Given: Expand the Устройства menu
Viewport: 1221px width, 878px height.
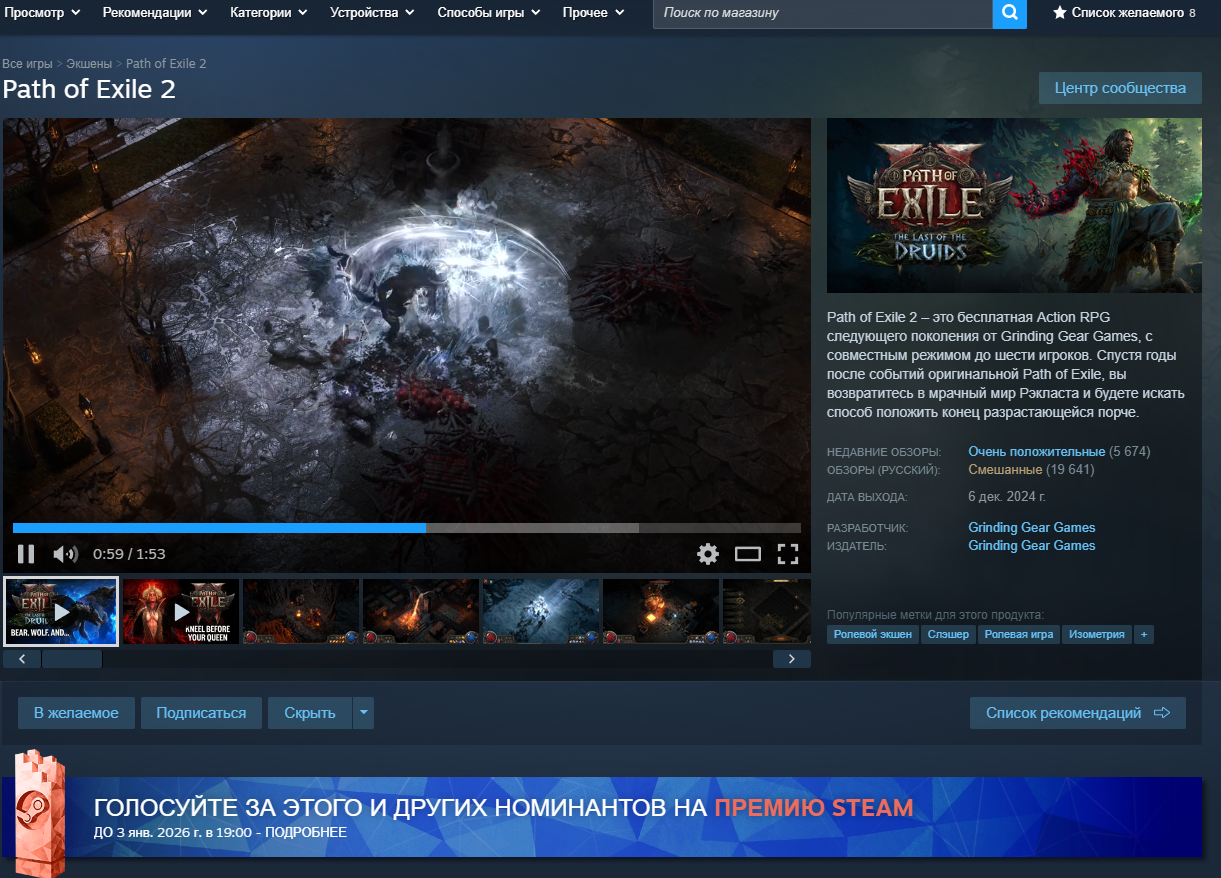Looking at the screenshot, I should click(x=372, y=13).
